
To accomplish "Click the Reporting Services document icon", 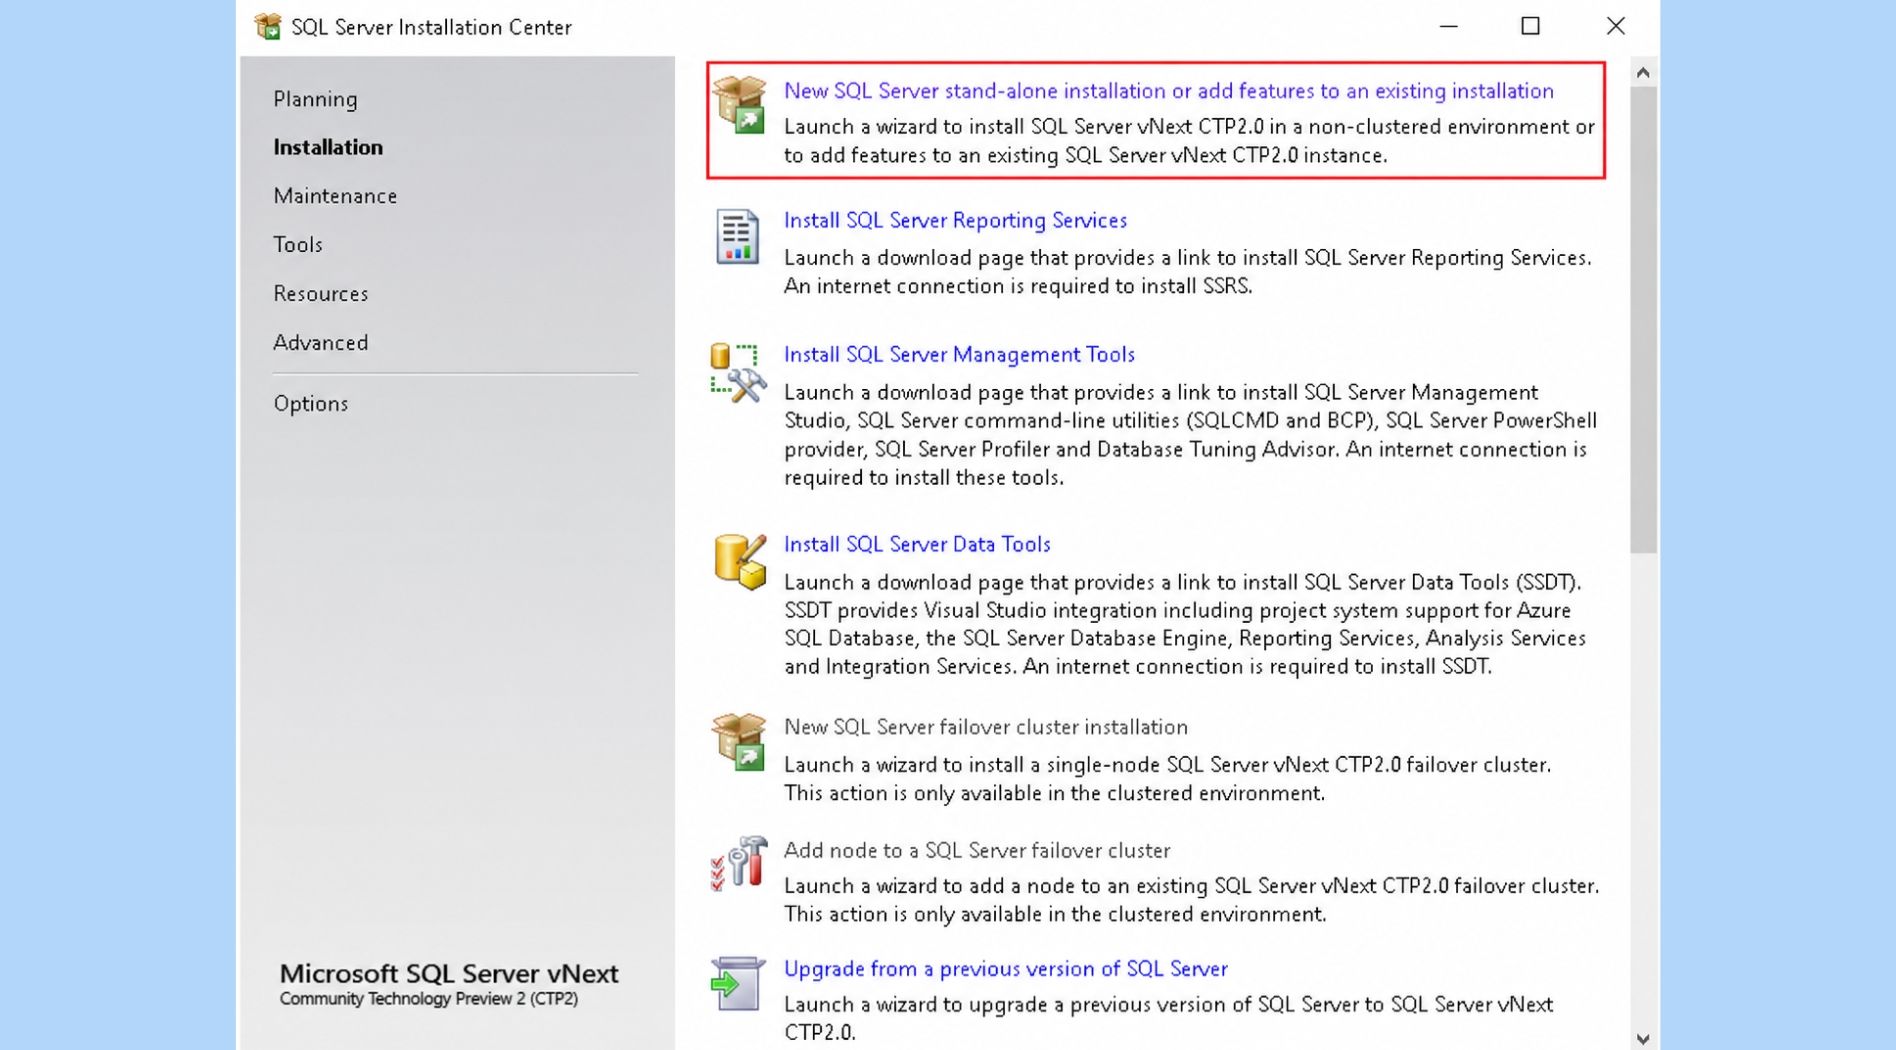I will click(x=737, y=237).
